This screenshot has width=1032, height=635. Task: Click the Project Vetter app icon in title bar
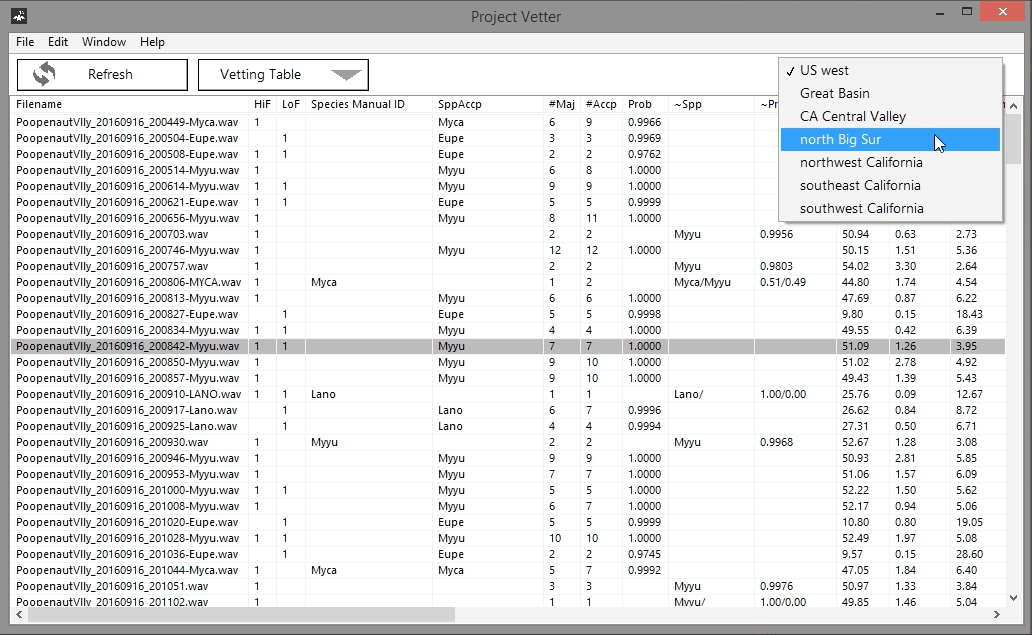point(19,15)
